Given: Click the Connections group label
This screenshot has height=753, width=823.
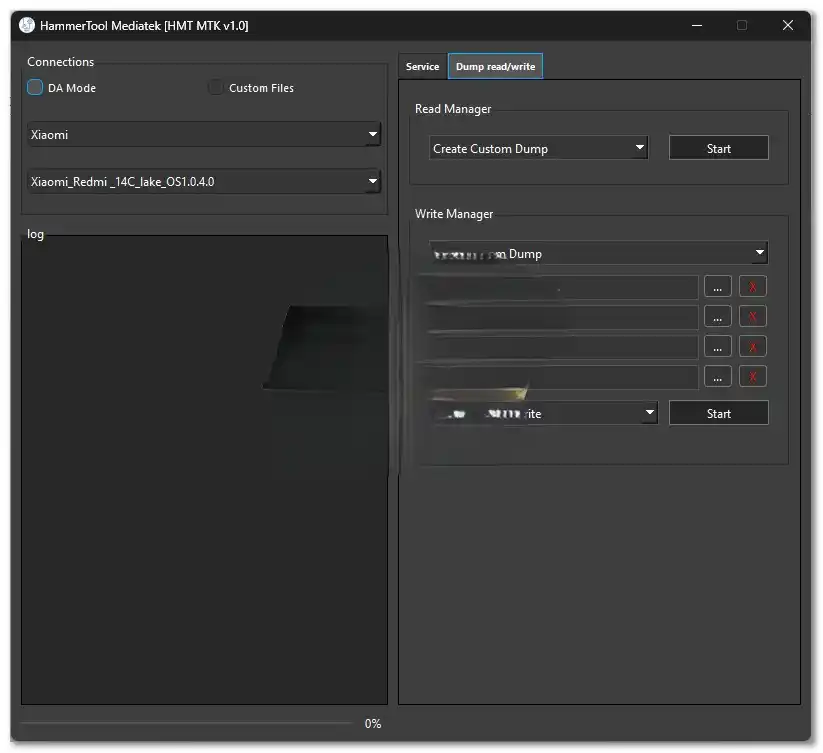Looking at the screenshot, I should pos(60,61).
